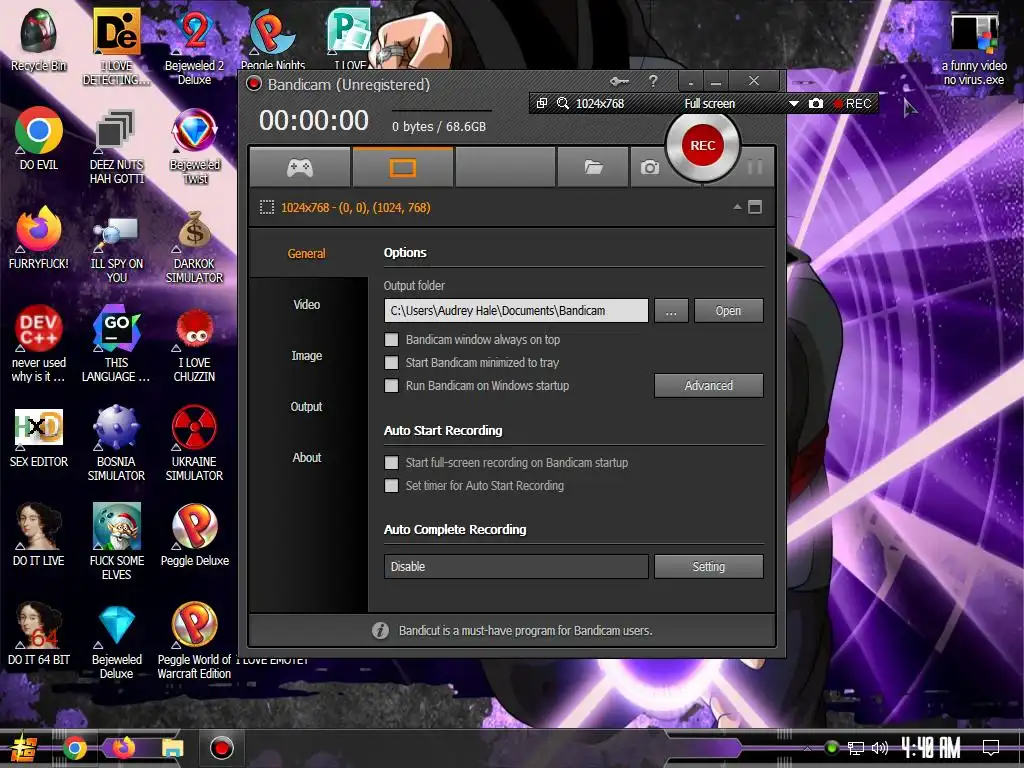Click the Bandicut must-have program banner text
Screen dimensions: 1024x768
tap(526, 631)
